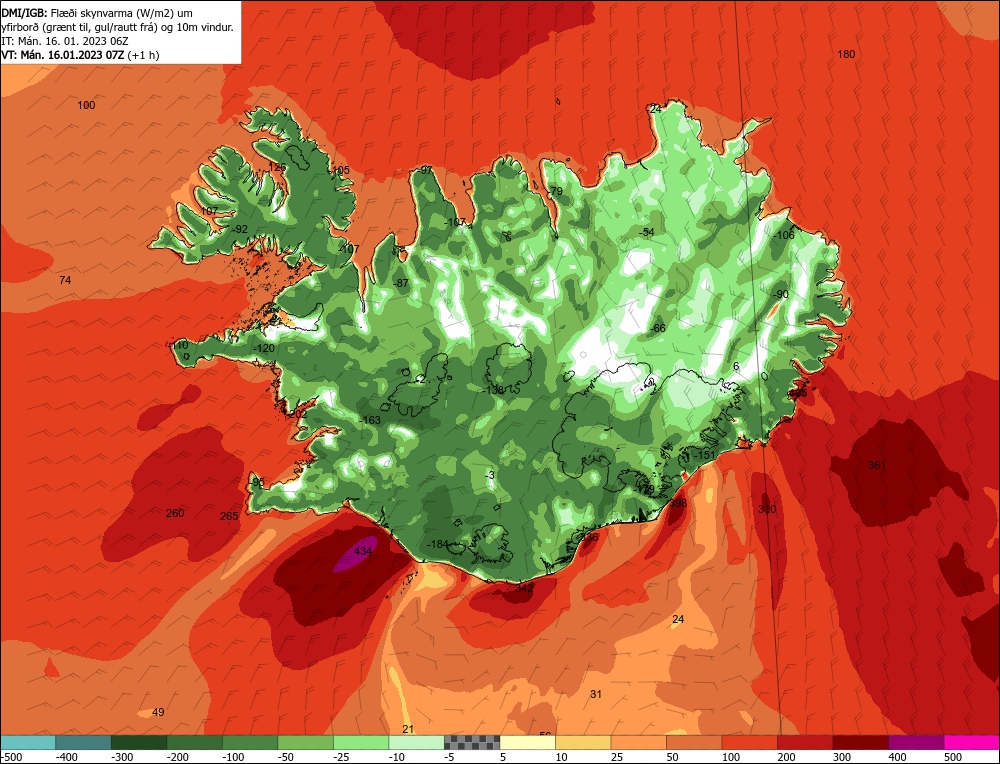
Task: Select the 260 value in the southwest ocean
Action: click(175, 513)
